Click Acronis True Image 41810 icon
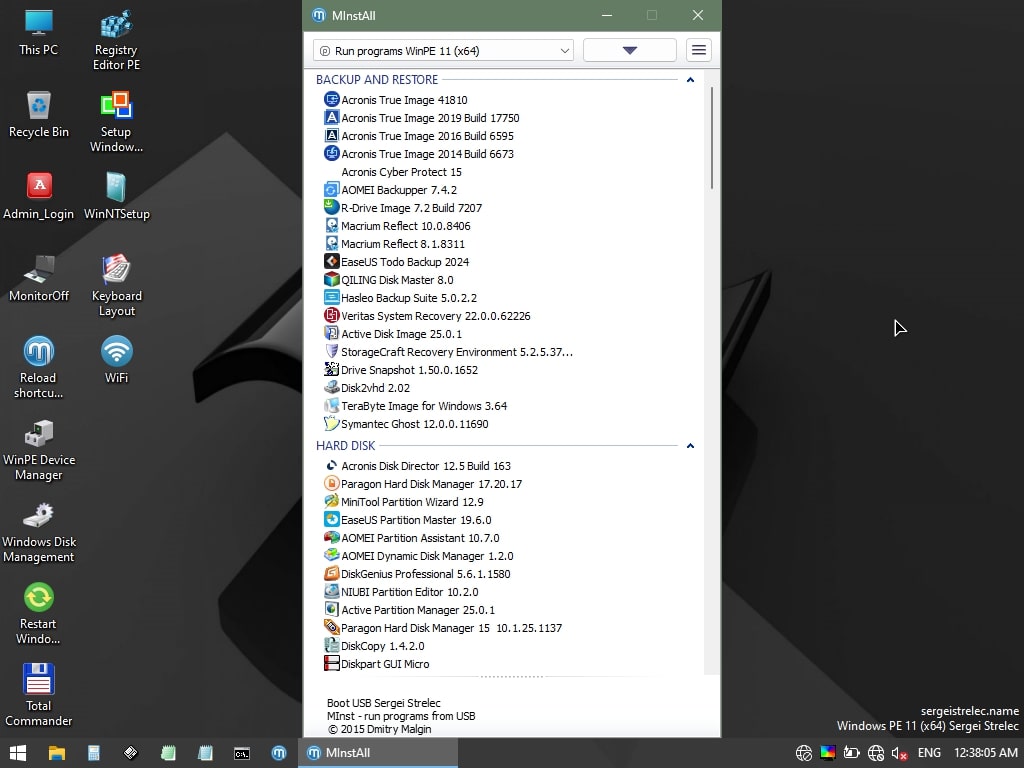 [x=332, y=100]
